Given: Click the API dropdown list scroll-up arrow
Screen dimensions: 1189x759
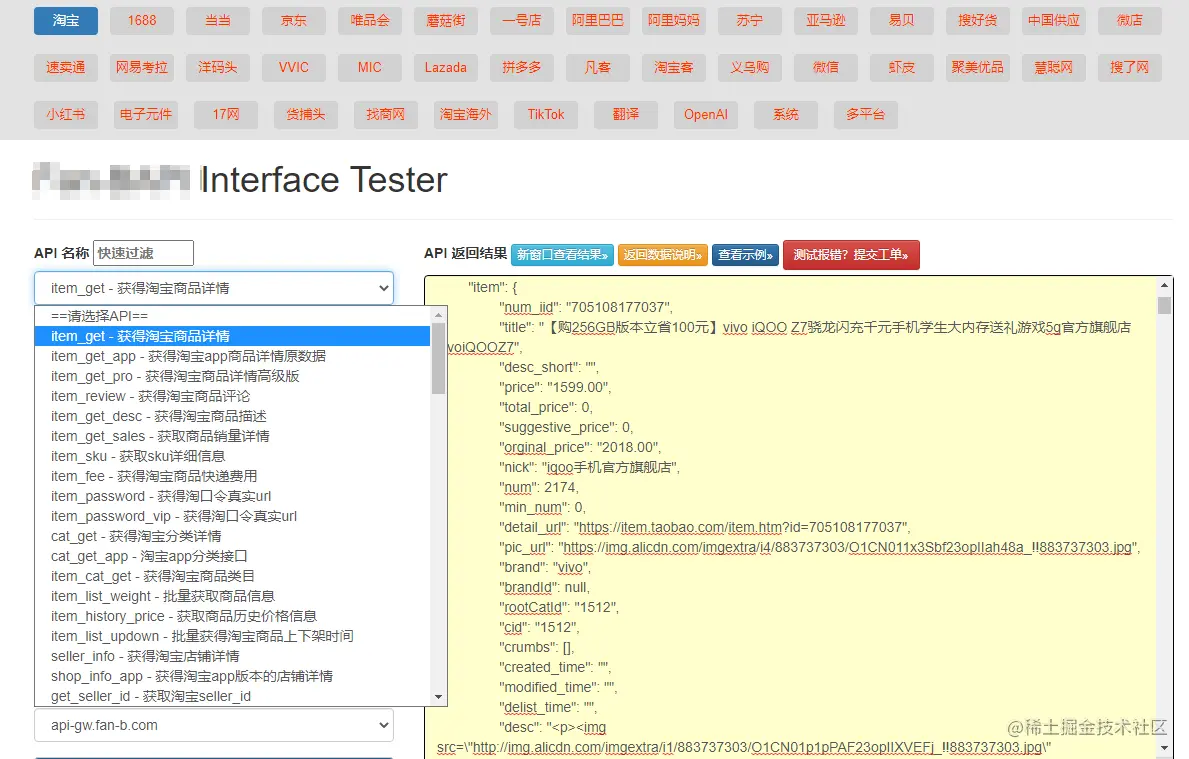Looking at the screenshot, I should (438, 315).
